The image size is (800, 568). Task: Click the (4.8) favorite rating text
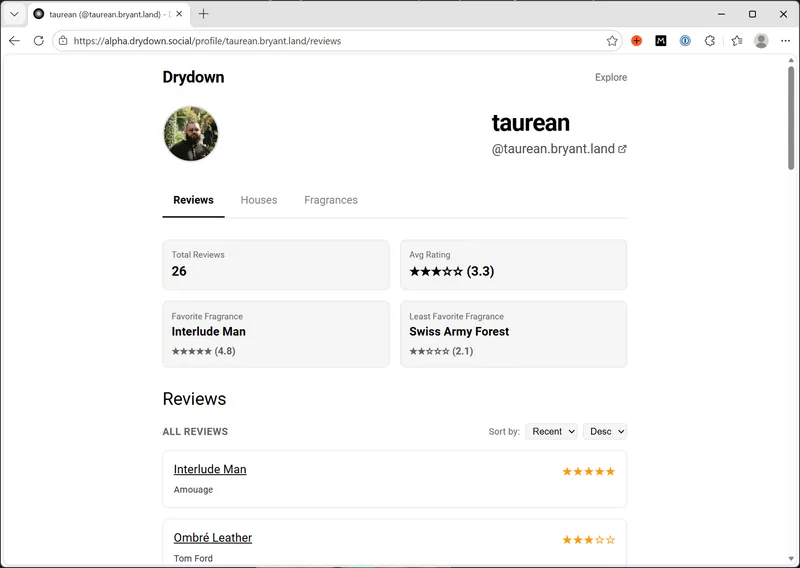pos(225,351)
